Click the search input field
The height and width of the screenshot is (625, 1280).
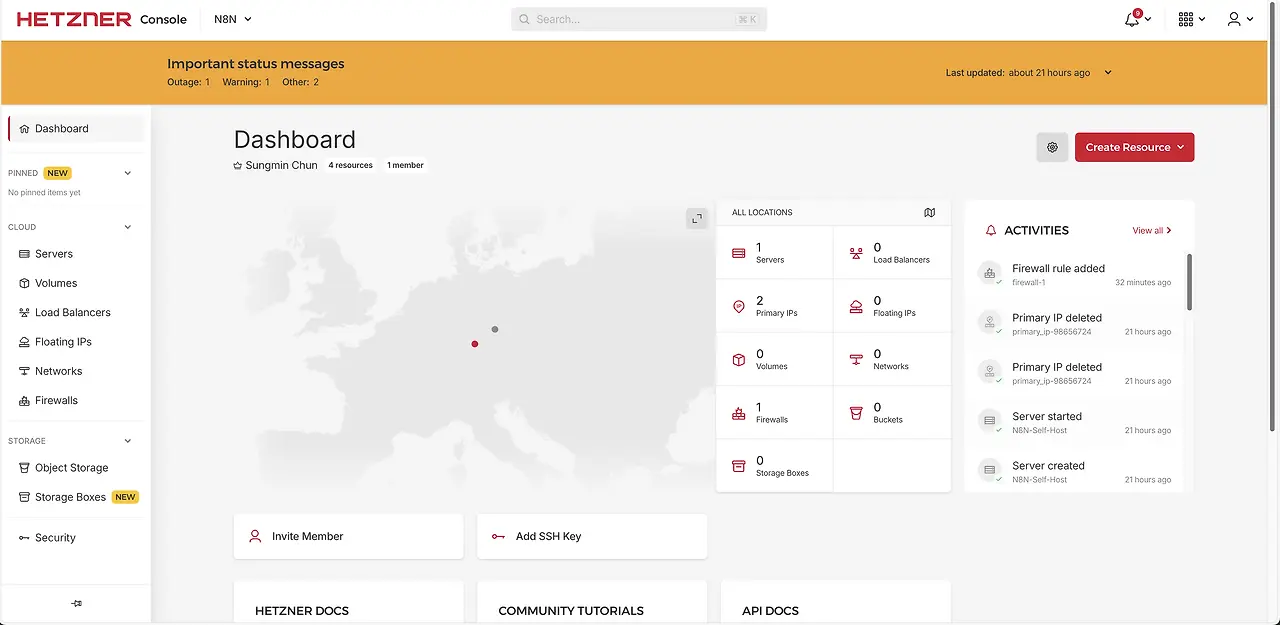pyautogui.click(x=639, y=19)
